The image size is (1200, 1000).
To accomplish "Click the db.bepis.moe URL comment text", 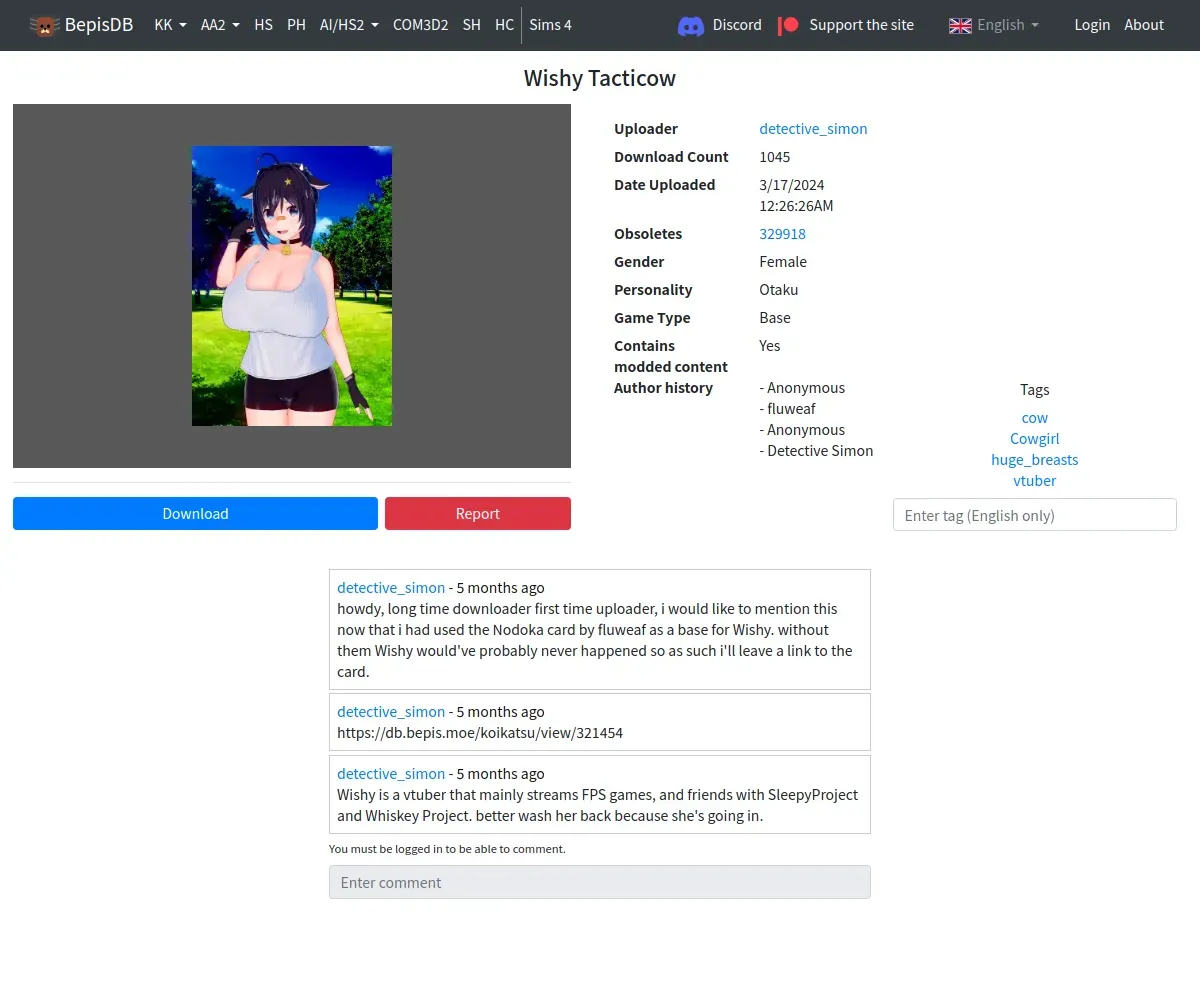I will (480, 732).
